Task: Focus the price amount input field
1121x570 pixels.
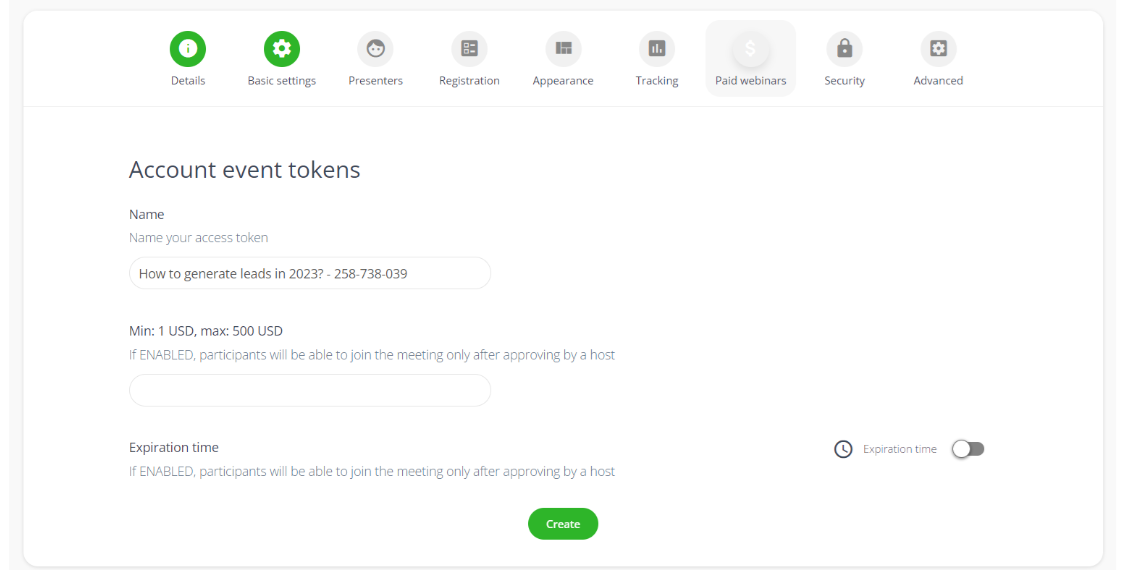Action: tap(310, 390)
